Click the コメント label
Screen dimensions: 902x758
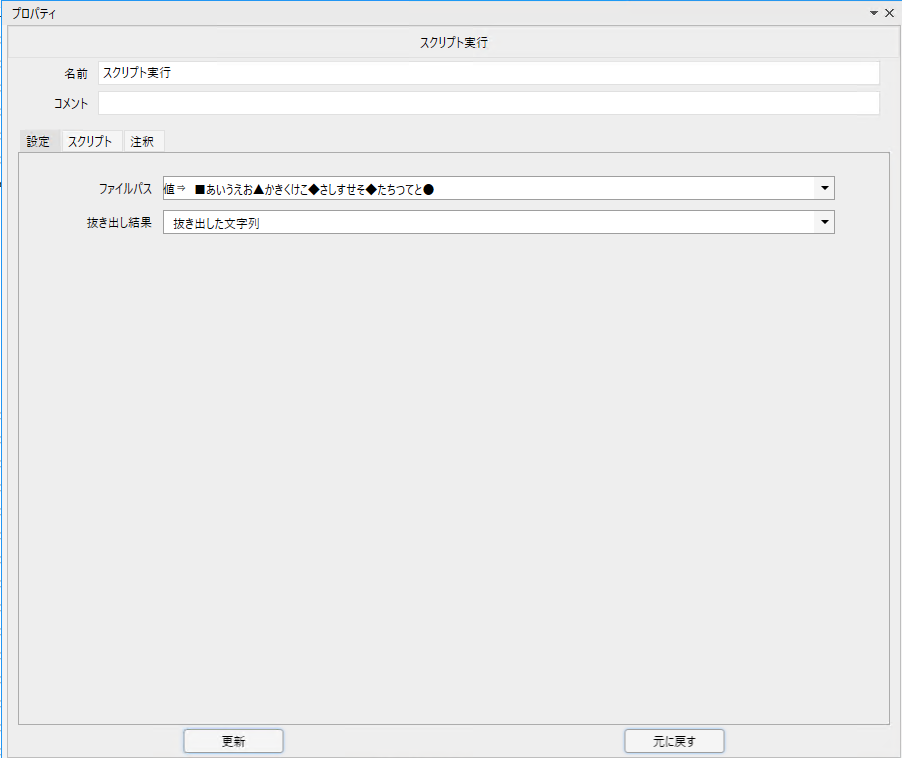(71, 104)
